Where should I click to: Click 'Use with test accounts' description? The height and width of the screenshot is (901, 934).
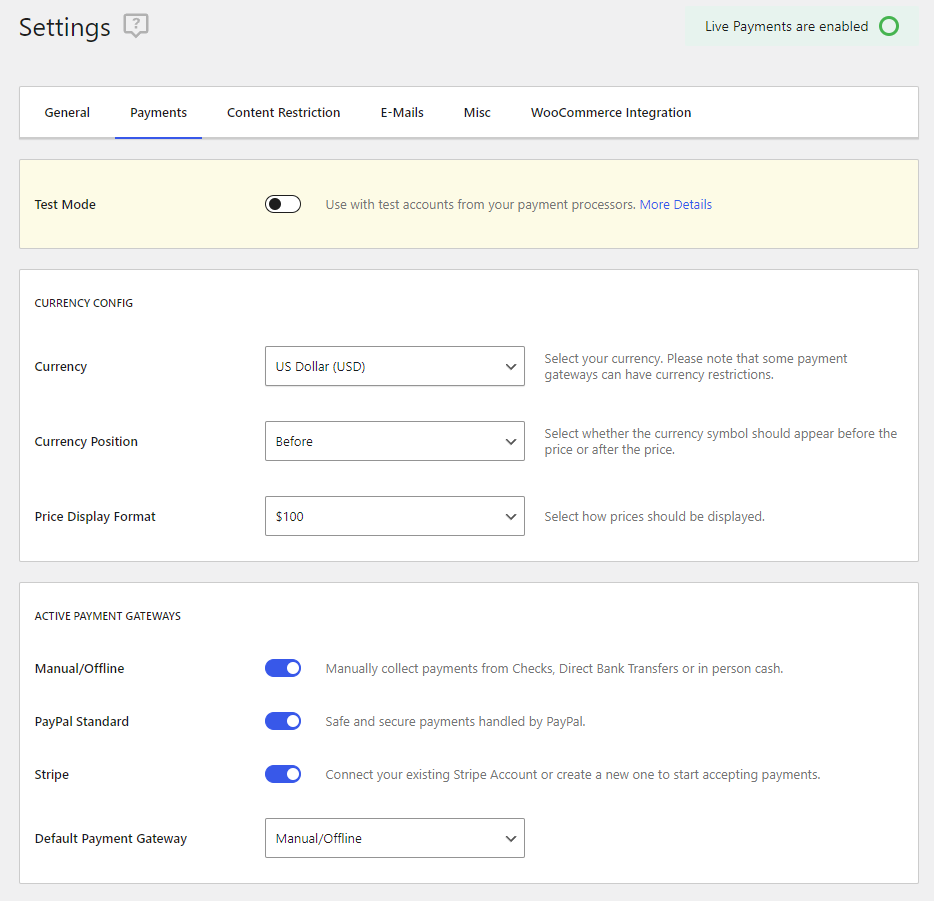point(481,204)
